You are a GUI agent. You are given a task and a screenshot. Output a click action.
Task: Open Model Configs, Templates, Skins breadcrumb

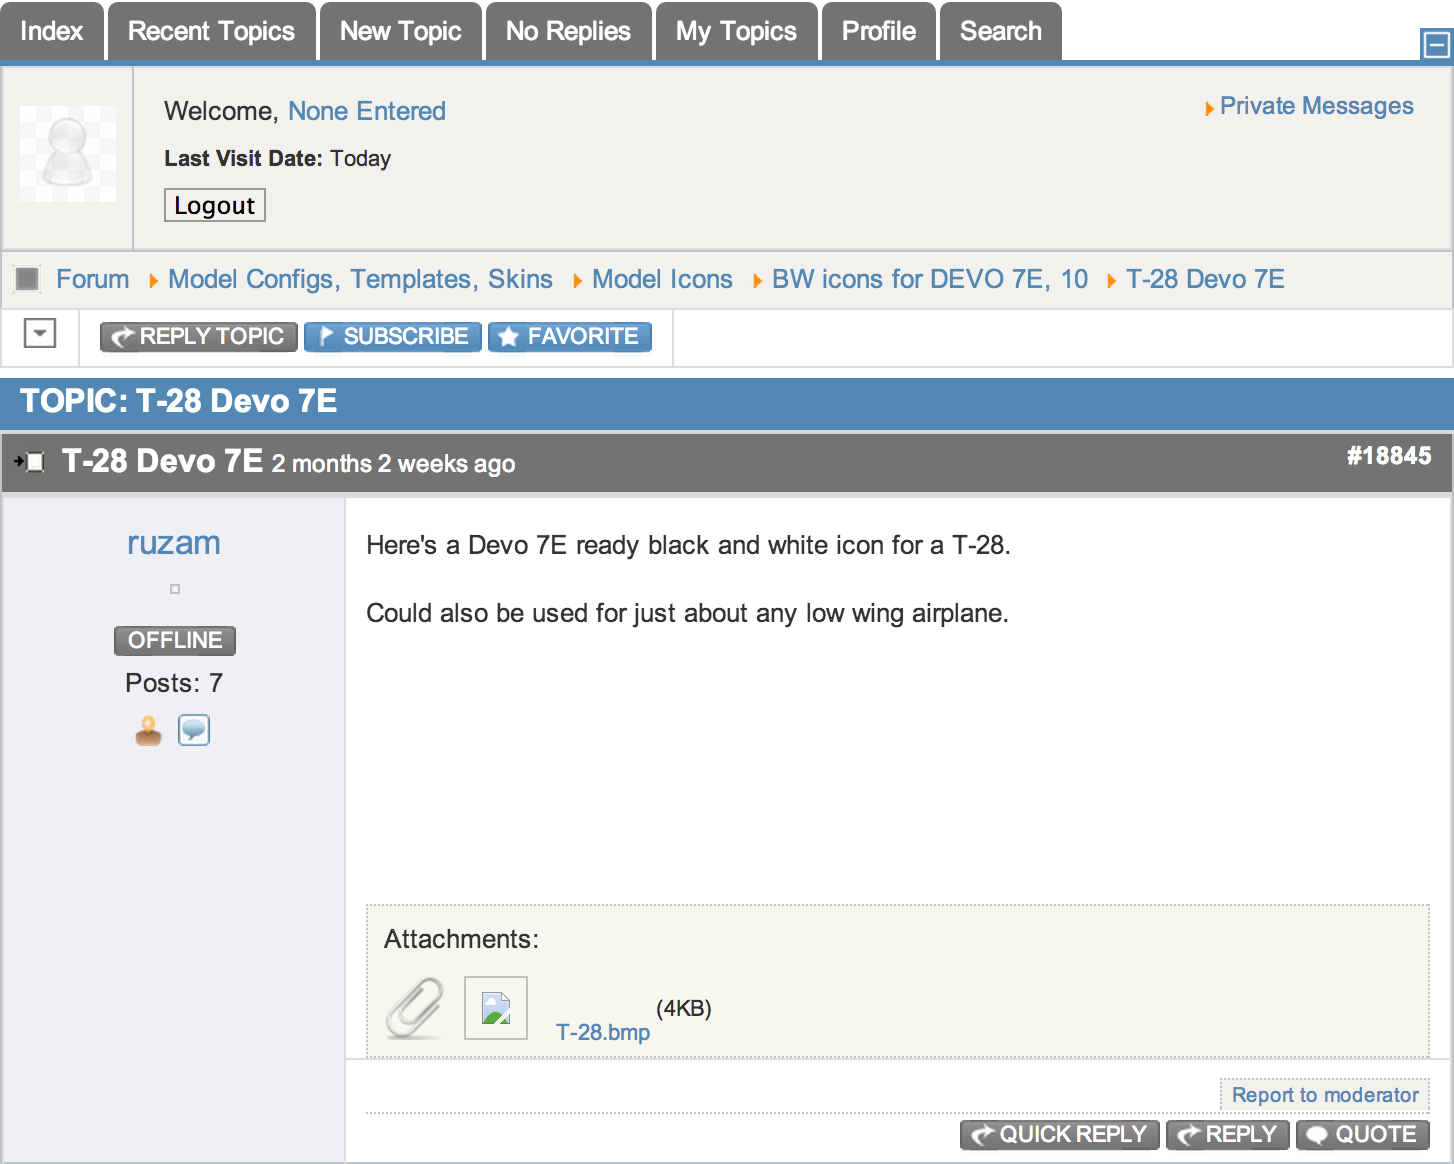360,279
